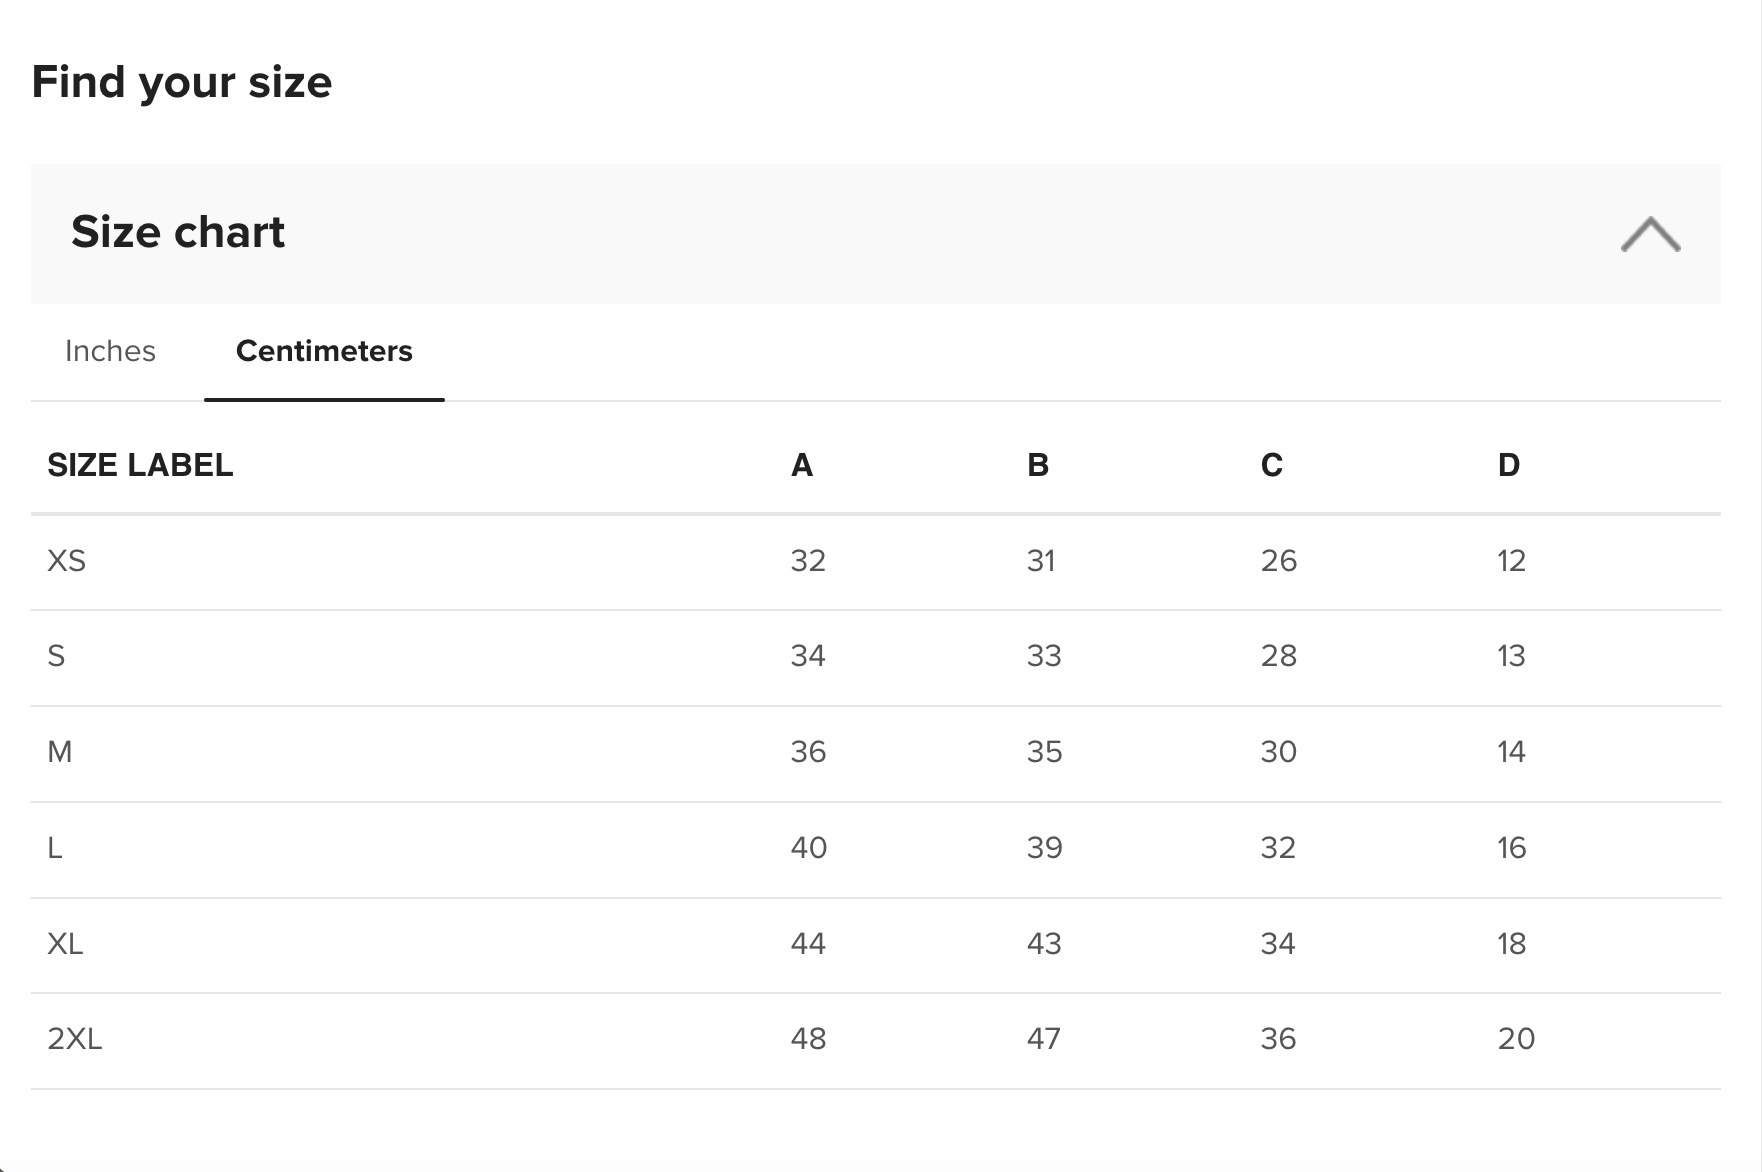Switch to the Inches tab

click(x=110, y=351)
